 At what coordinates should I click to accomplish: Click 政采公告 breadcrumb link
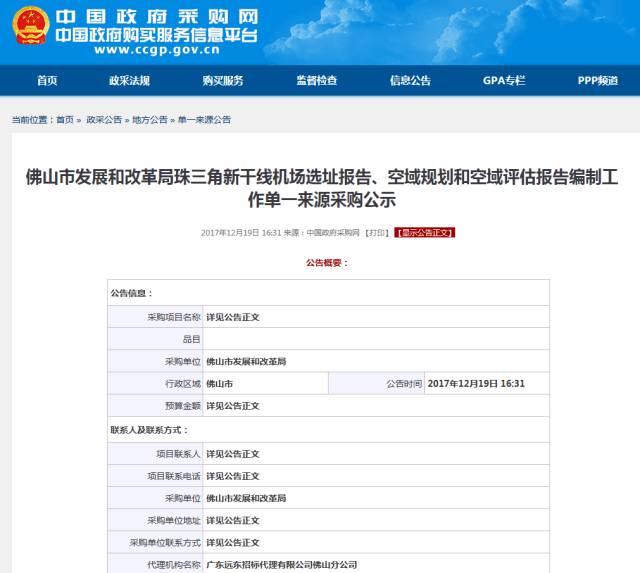click(x=104, y=120)
